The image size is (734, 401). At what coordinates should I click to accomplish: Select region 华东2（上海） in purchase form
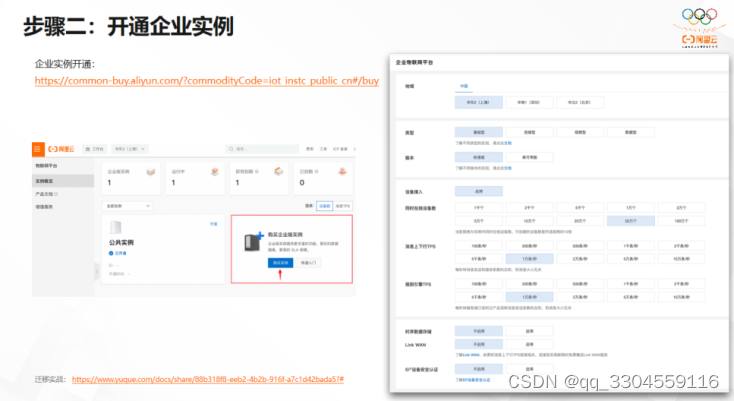478,102
